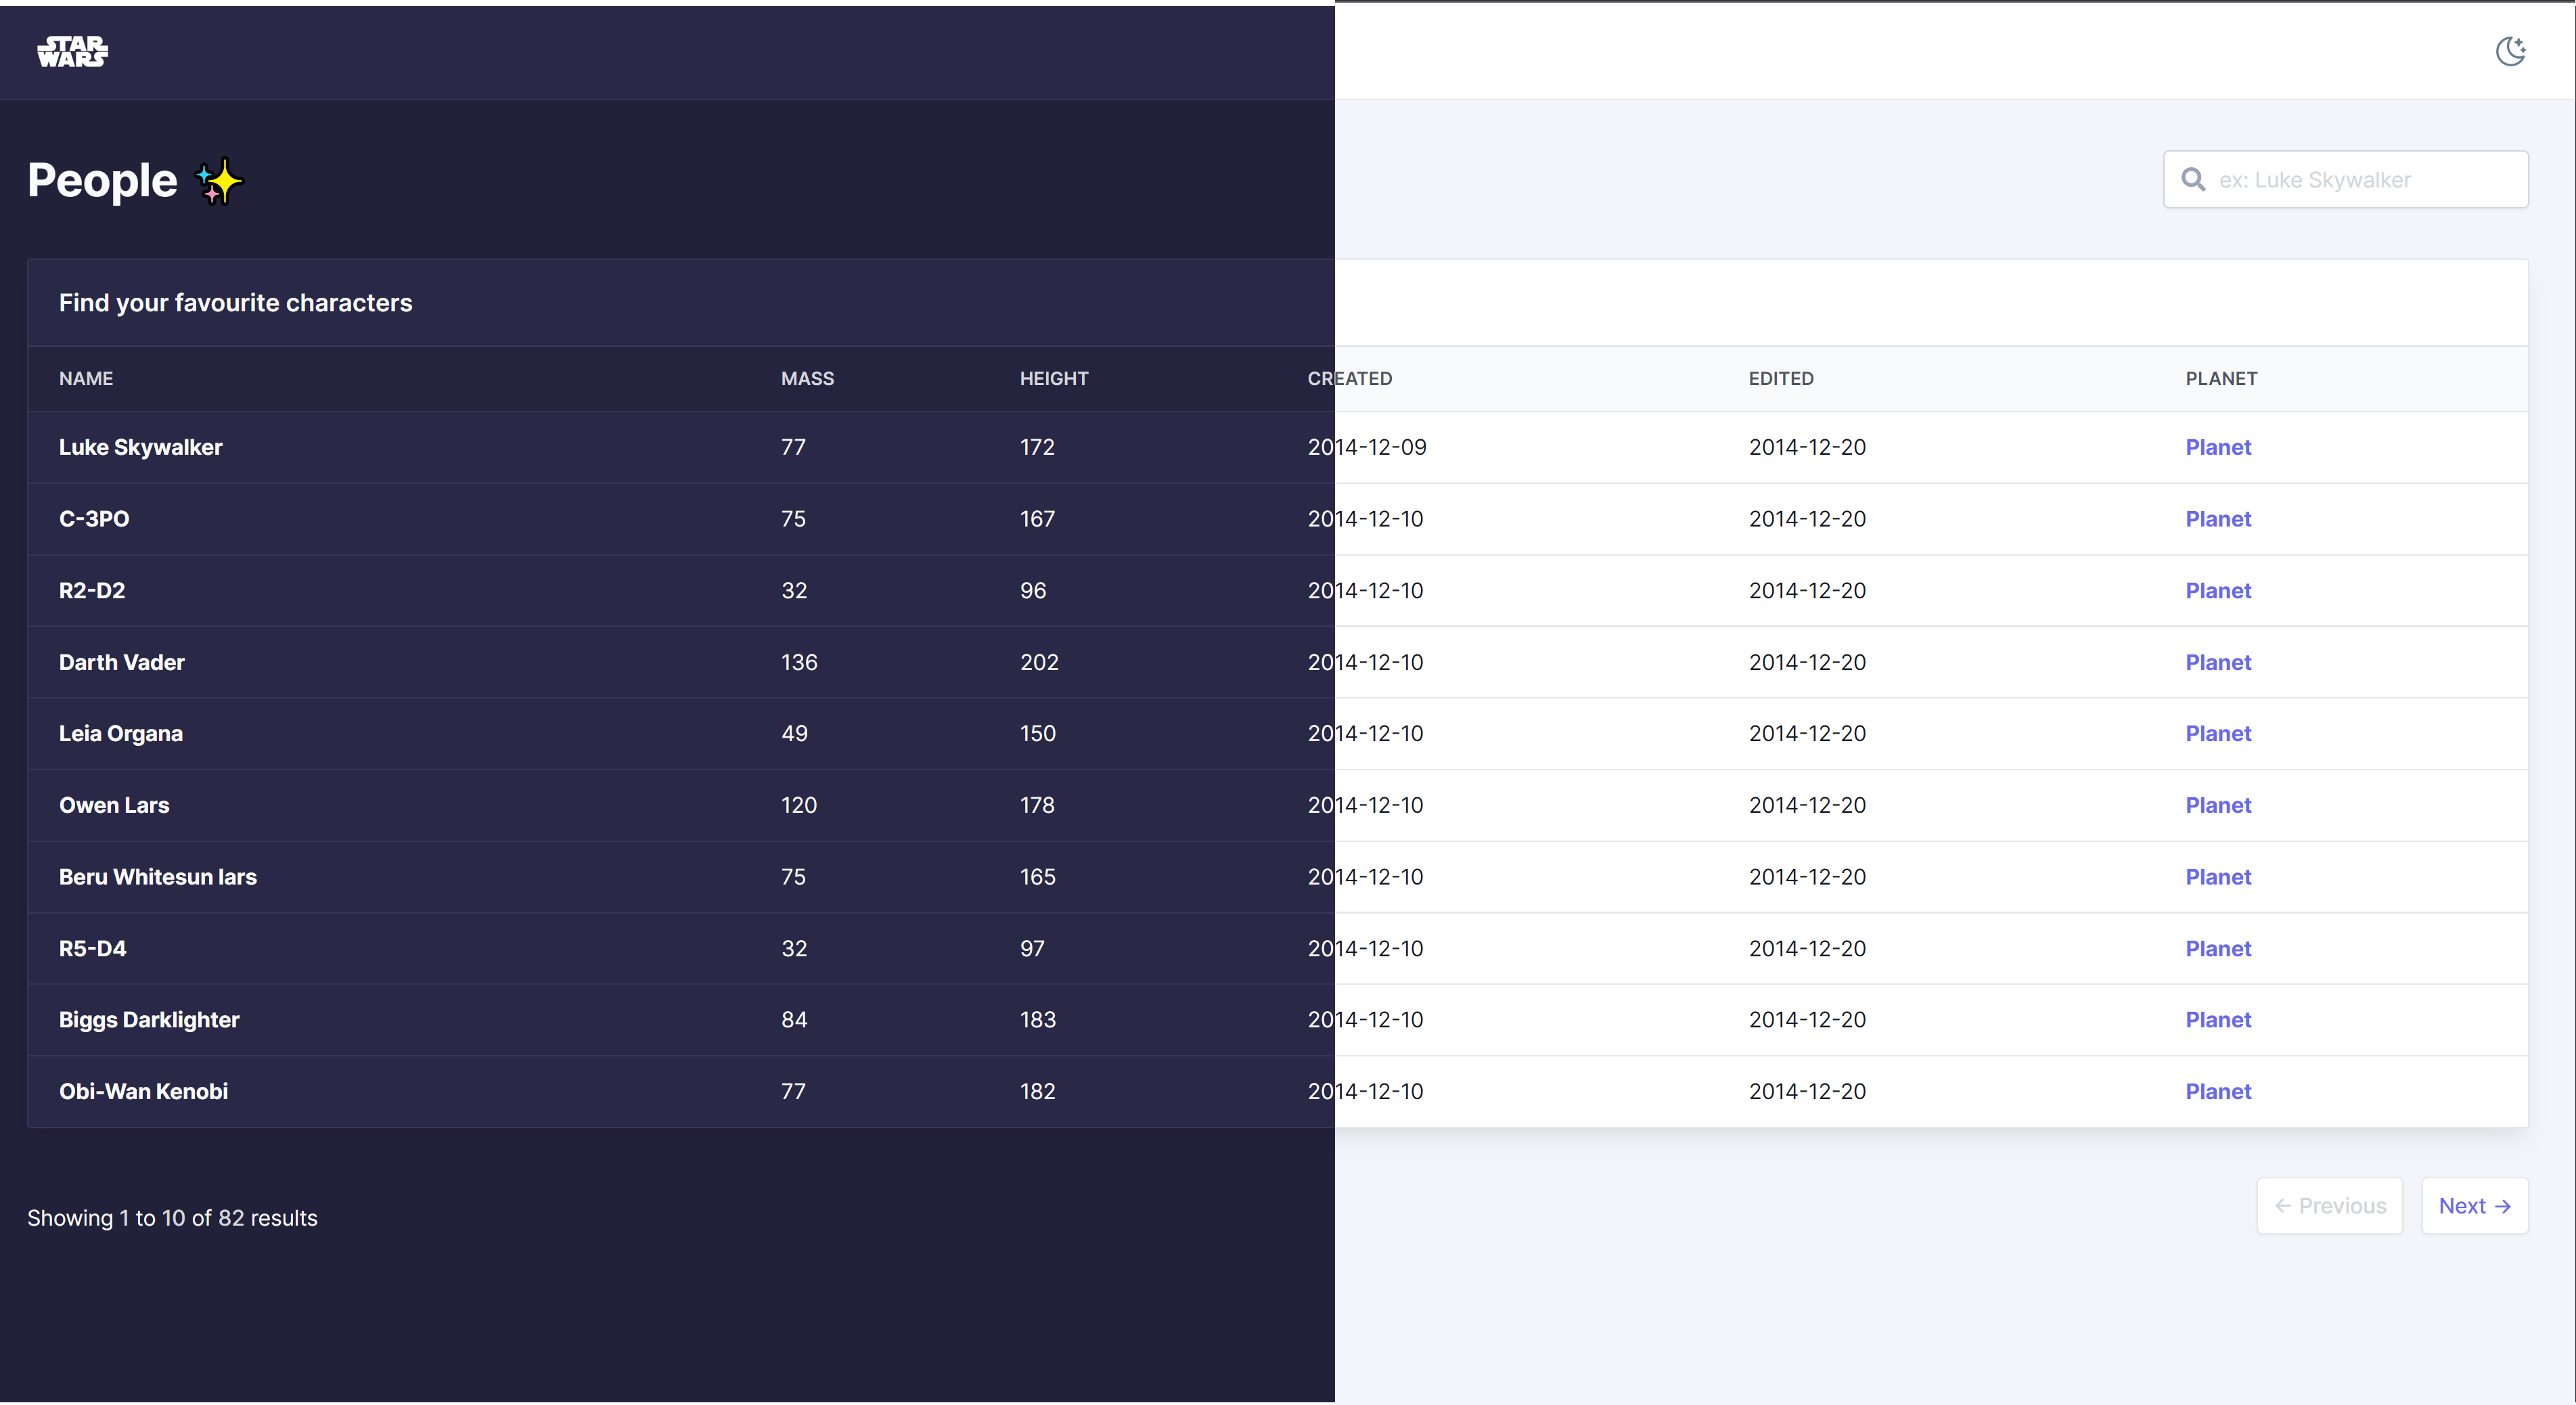Click the Star Wars logo
2576x1405 pixels.
click(x=73, y=51)
